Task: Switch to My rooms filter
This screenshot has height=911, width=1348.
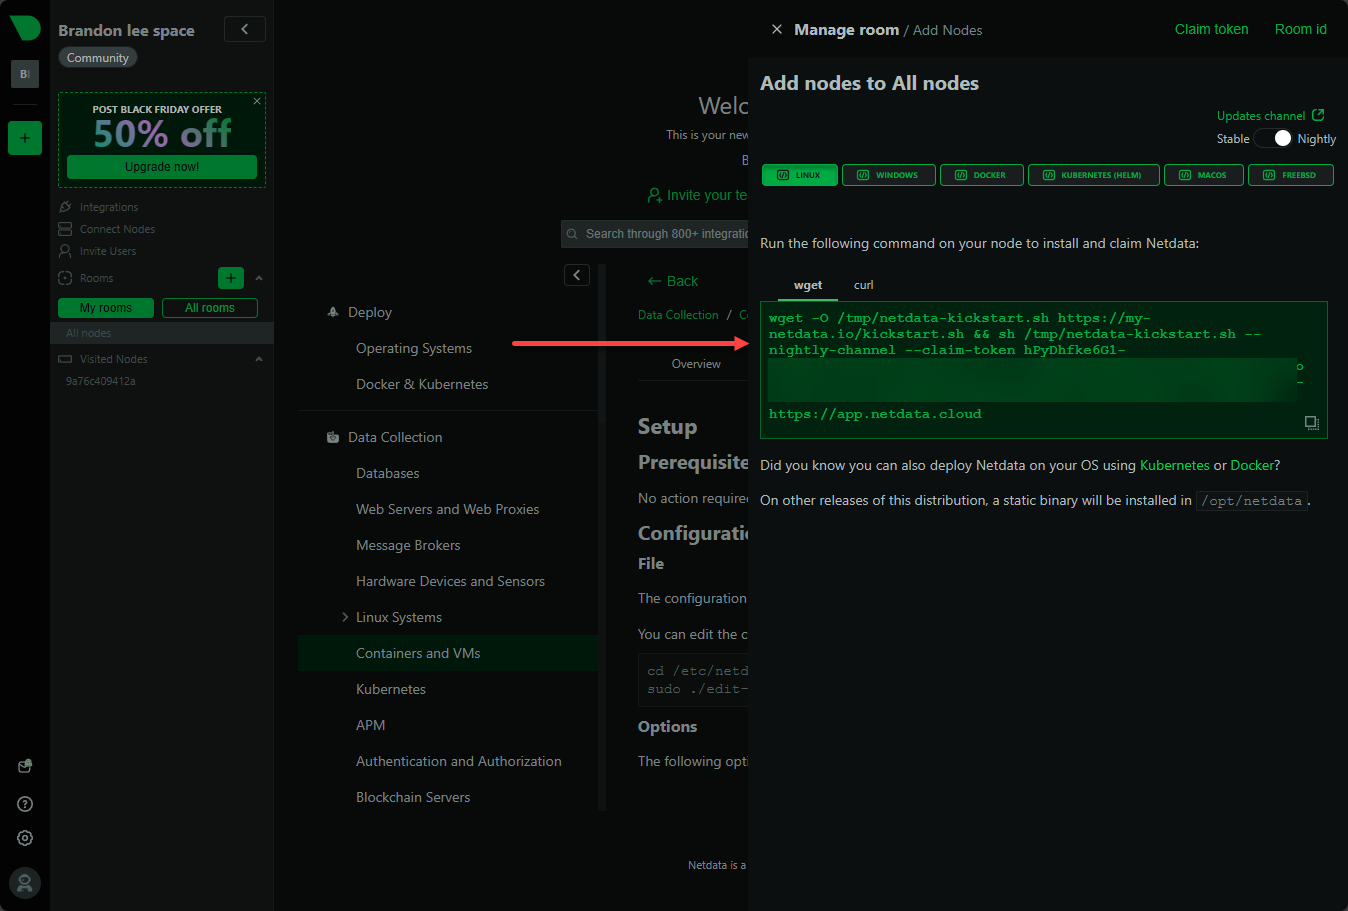Action: coord(106,308)
